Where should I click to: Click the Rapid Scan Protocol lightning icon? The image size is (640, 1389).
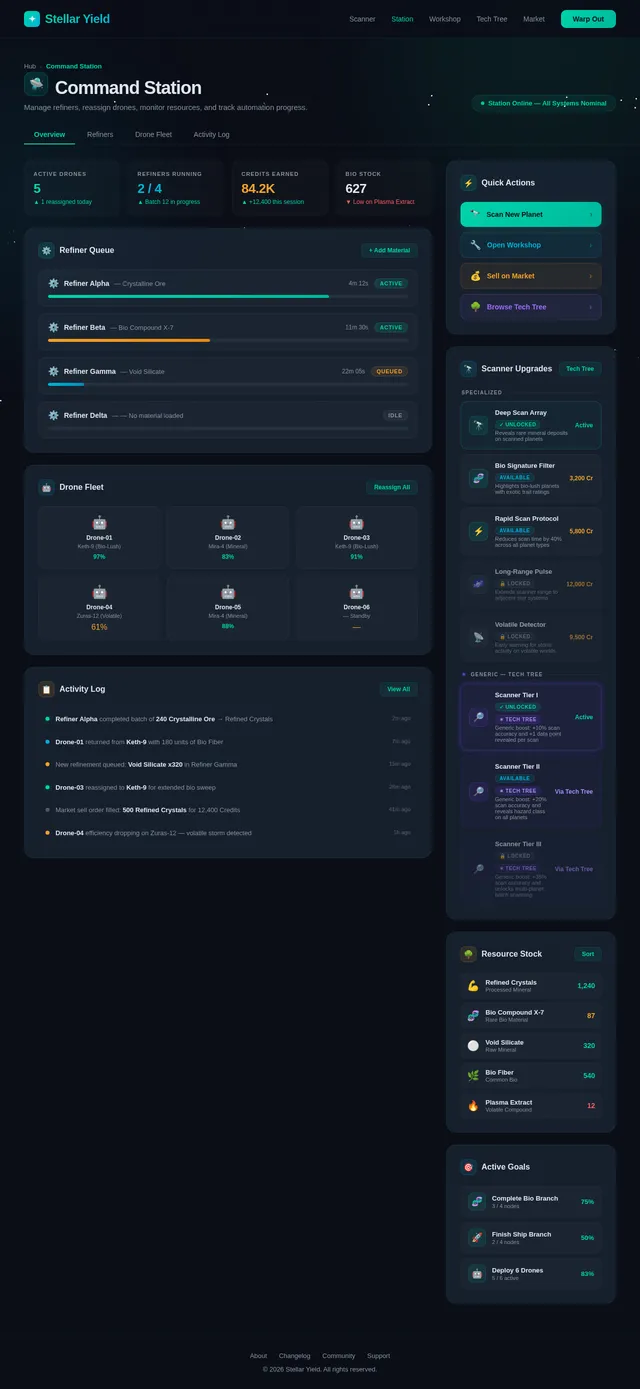tap(478, 531)
